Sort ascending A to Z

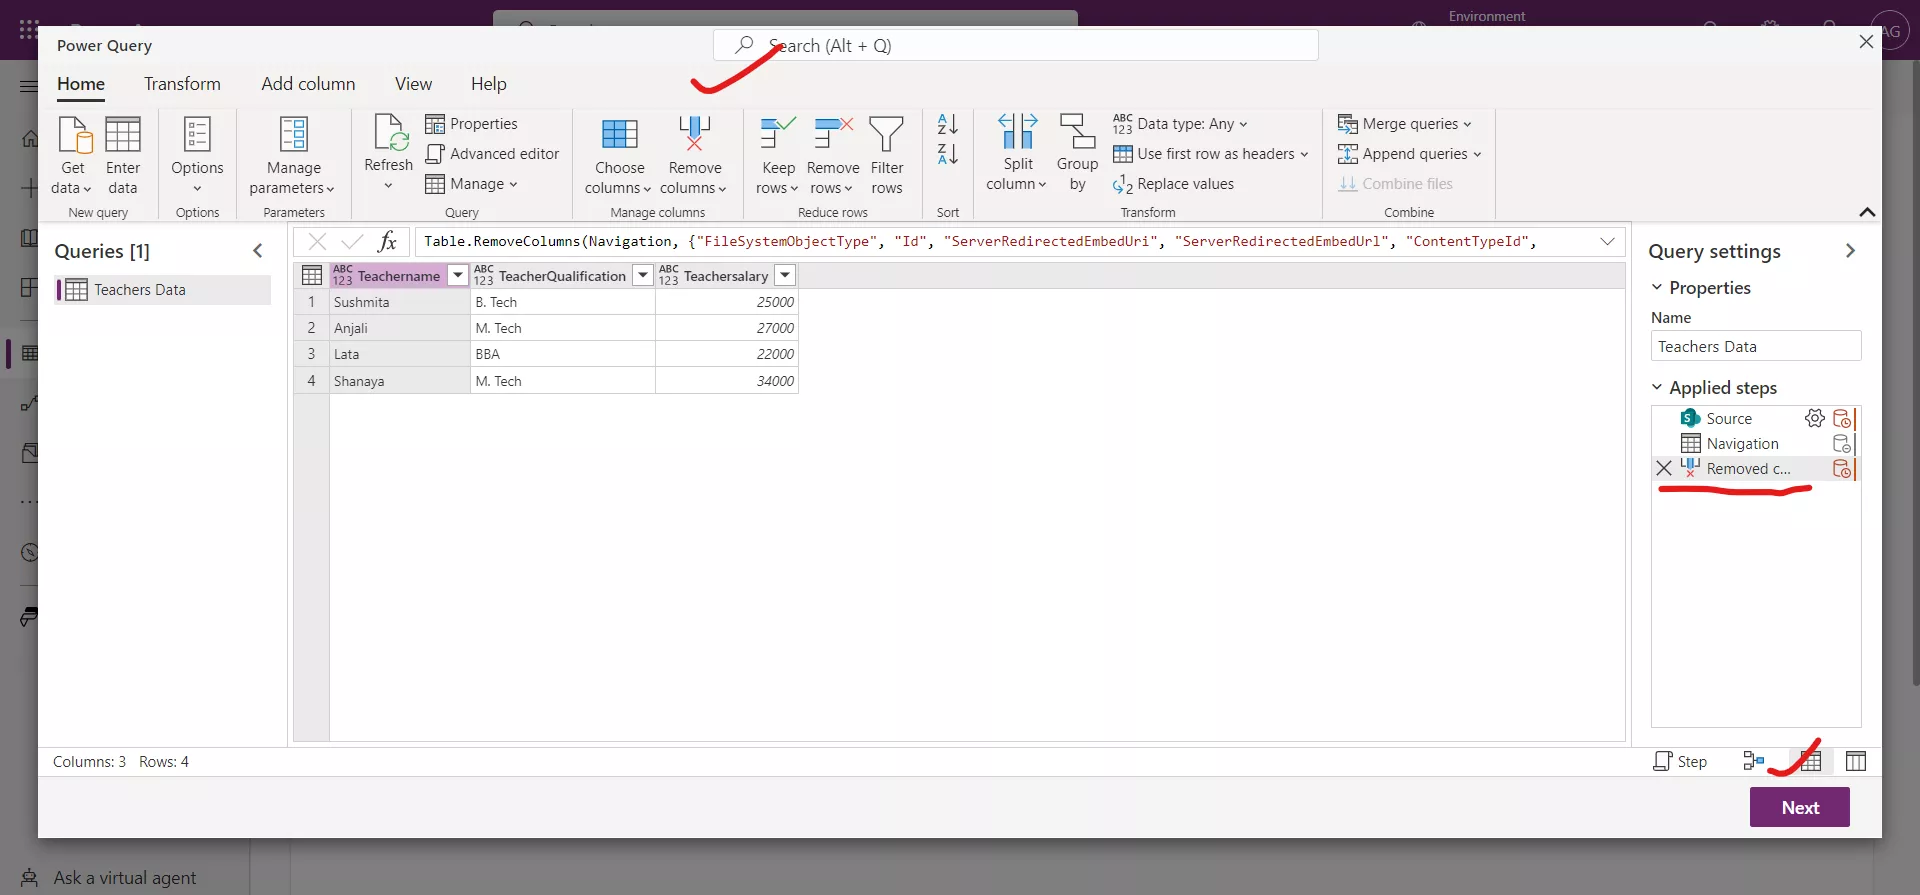point(947,124)
